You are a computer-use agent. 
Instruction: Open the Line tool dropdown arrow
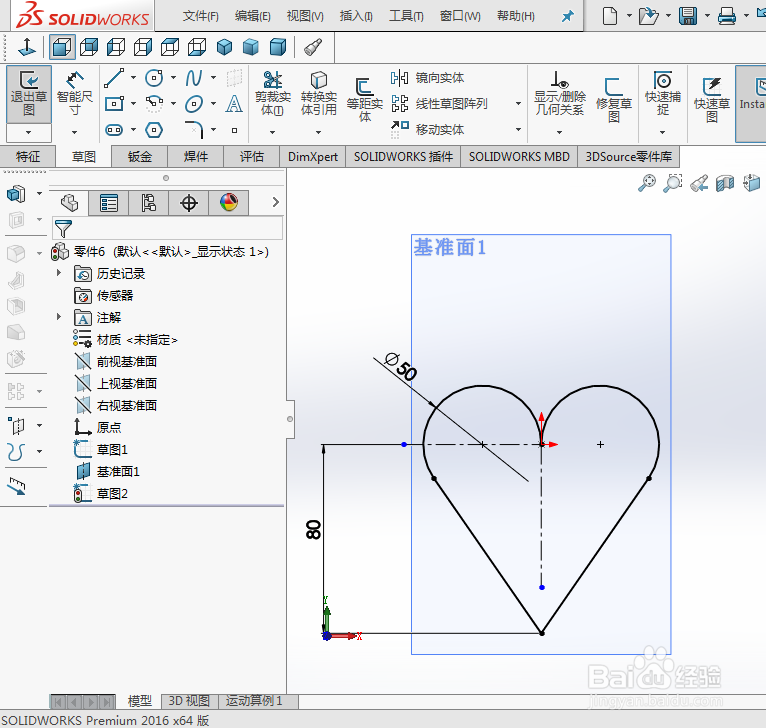[x=133, y=77]
